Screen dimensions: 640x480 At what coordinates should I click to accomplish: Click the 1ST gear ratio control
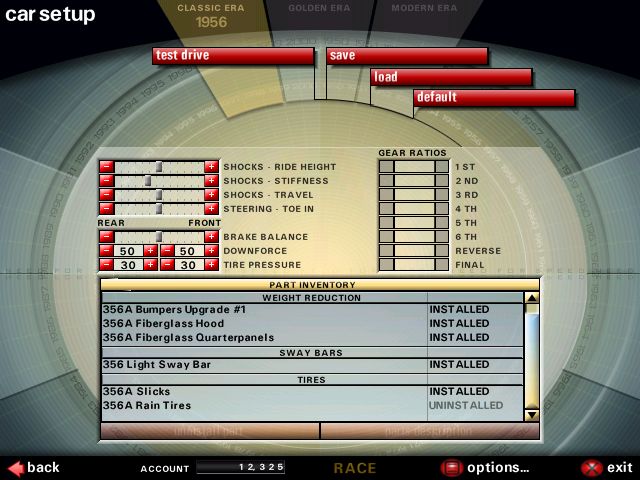pyautogui.click(x=414, y=167)
